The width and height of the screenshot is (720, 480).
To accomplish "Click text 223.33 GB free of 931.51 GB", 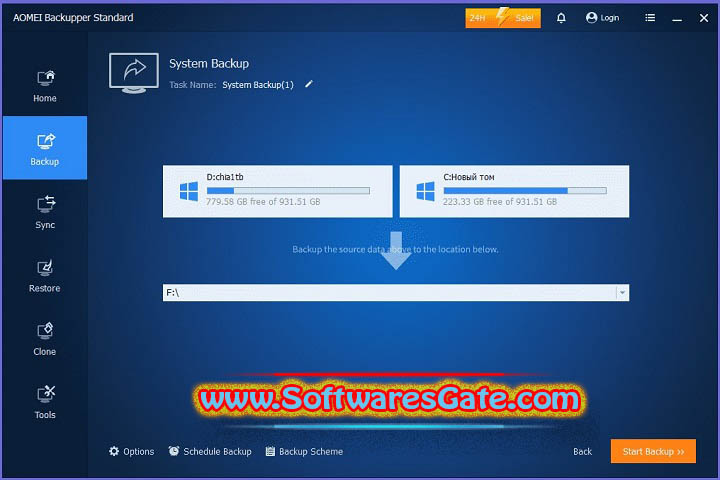I will pyautogui.click(x=500, y=202).
